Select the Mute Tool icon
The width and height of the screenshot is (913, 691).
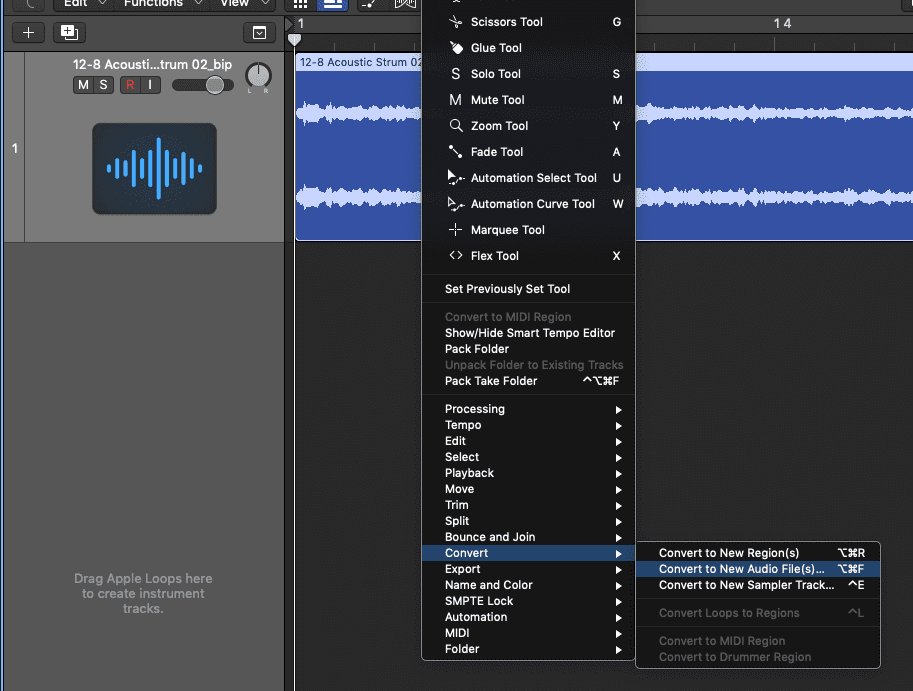click(455, 100)
